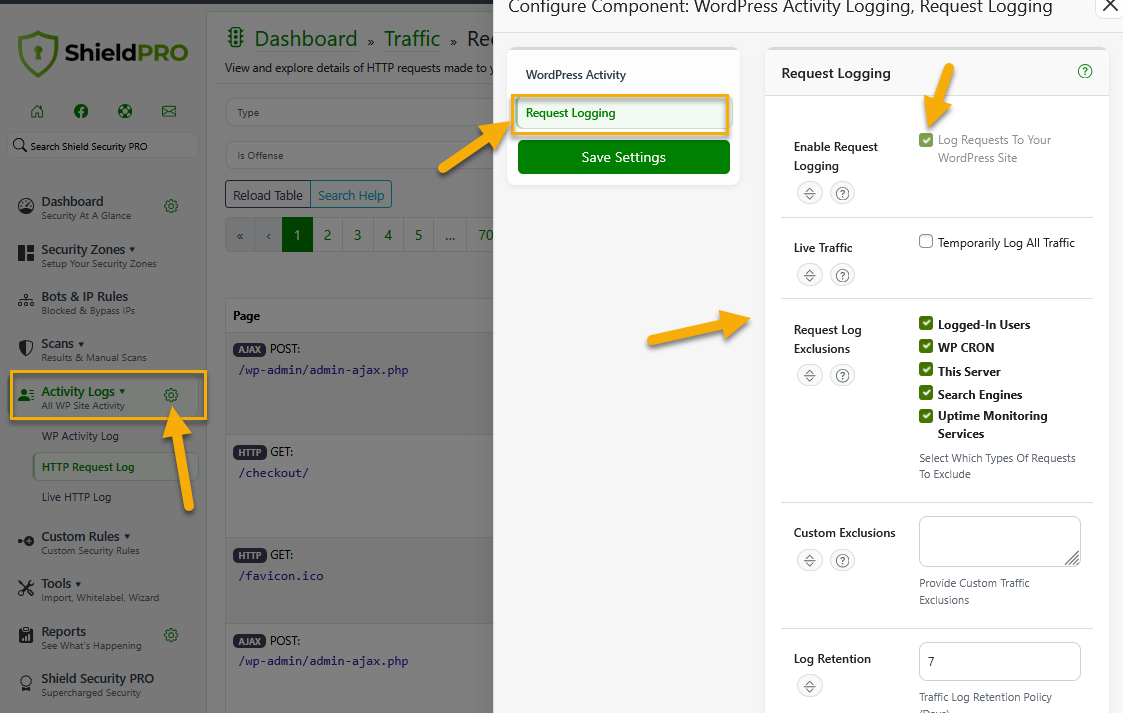The image size is (1123, 713).
Task: Enable Temporarily Log All Traffic
Action: click(926, 241)
